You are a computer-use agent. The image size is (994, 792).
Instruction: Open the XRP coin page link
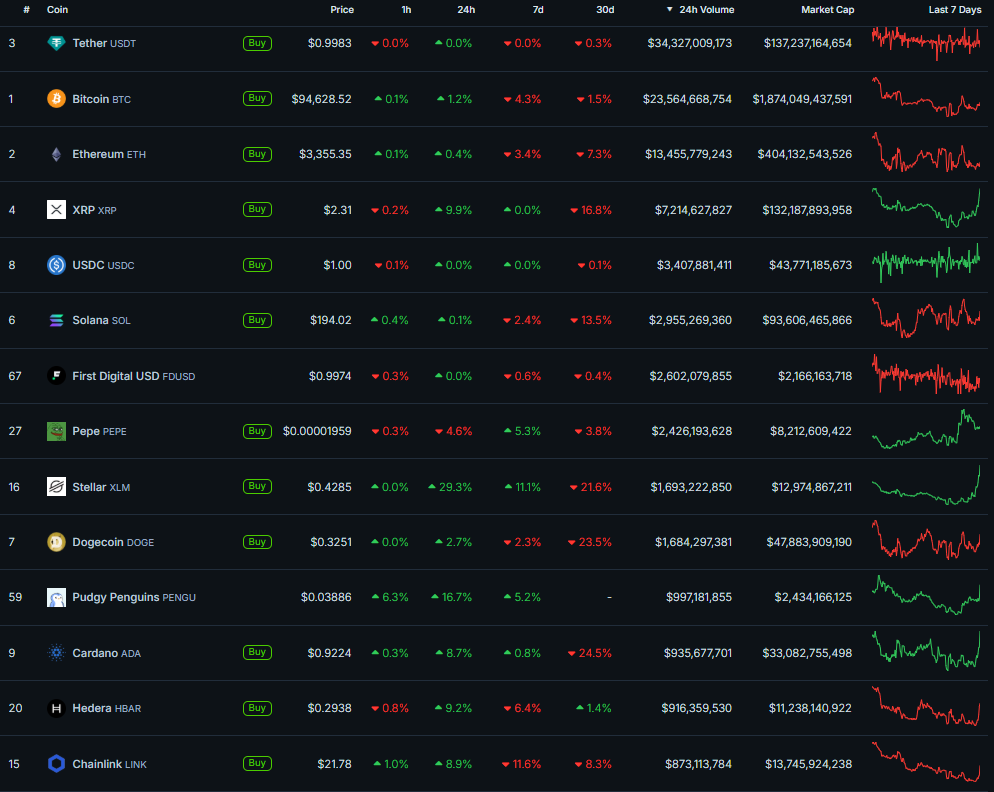[94, 210]
